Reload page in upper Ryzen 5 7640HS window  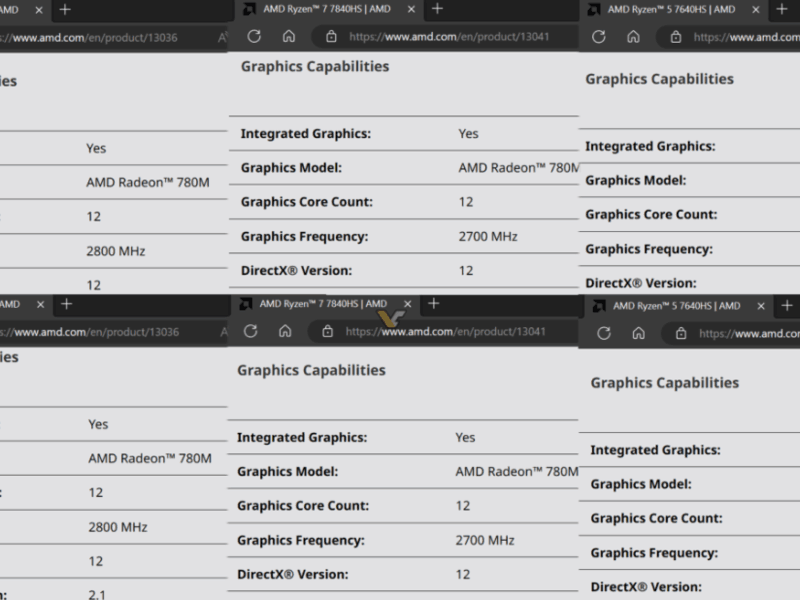[598, 37]
